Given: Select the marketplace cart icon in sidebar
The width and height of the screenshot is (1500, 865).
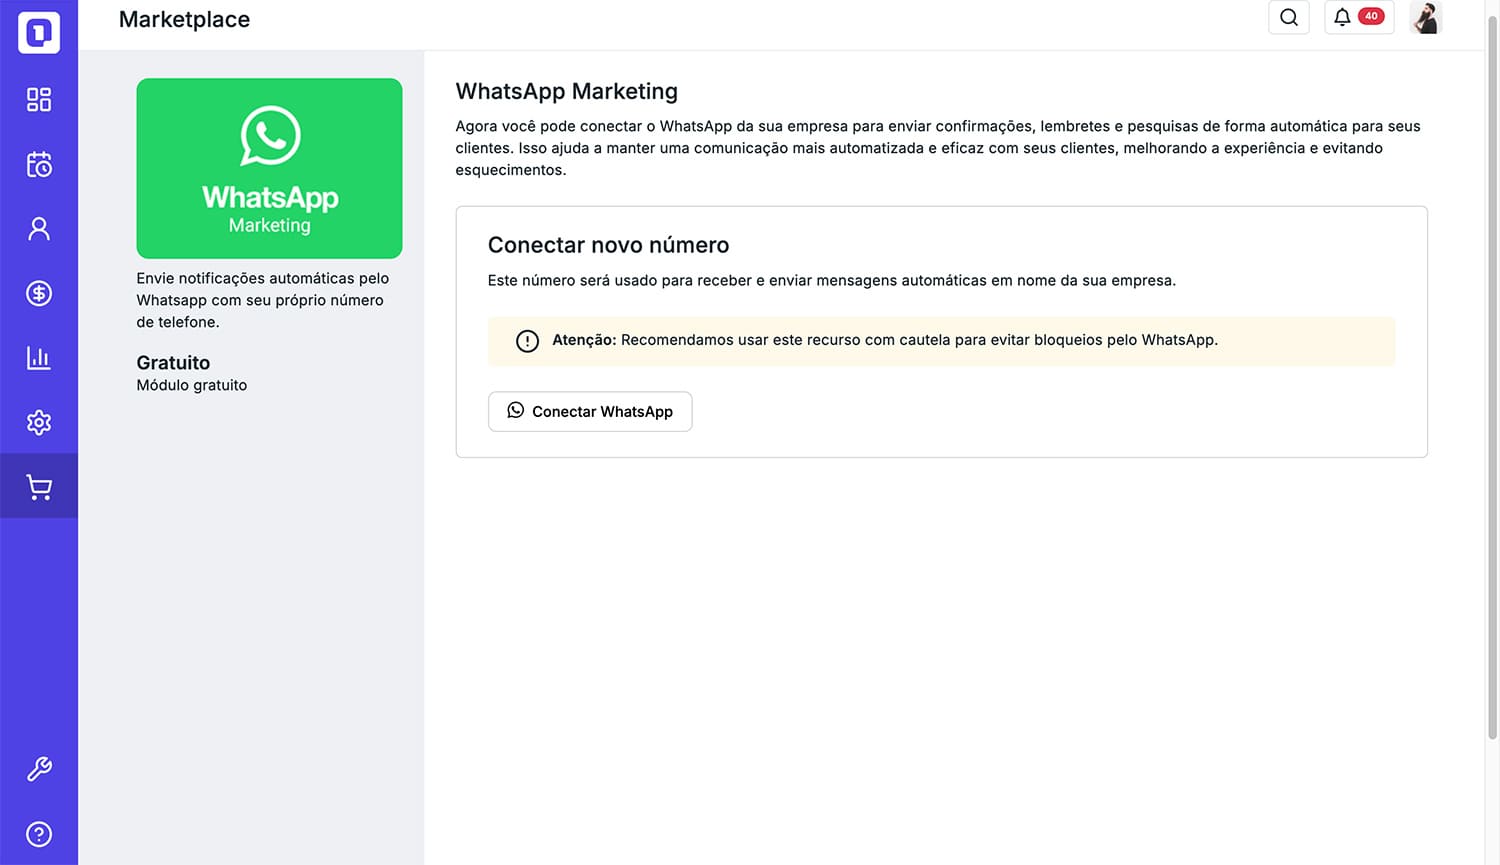Looking at the screenshot, I should [x=39, y=487].
